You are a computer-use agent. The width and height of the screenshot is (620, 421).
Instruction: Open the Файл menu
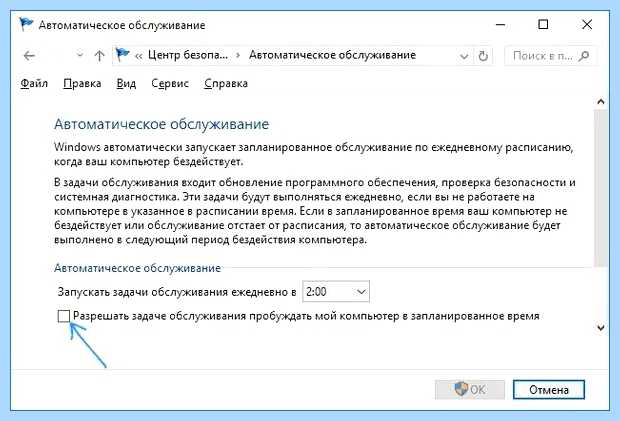(x=34, y=83)
